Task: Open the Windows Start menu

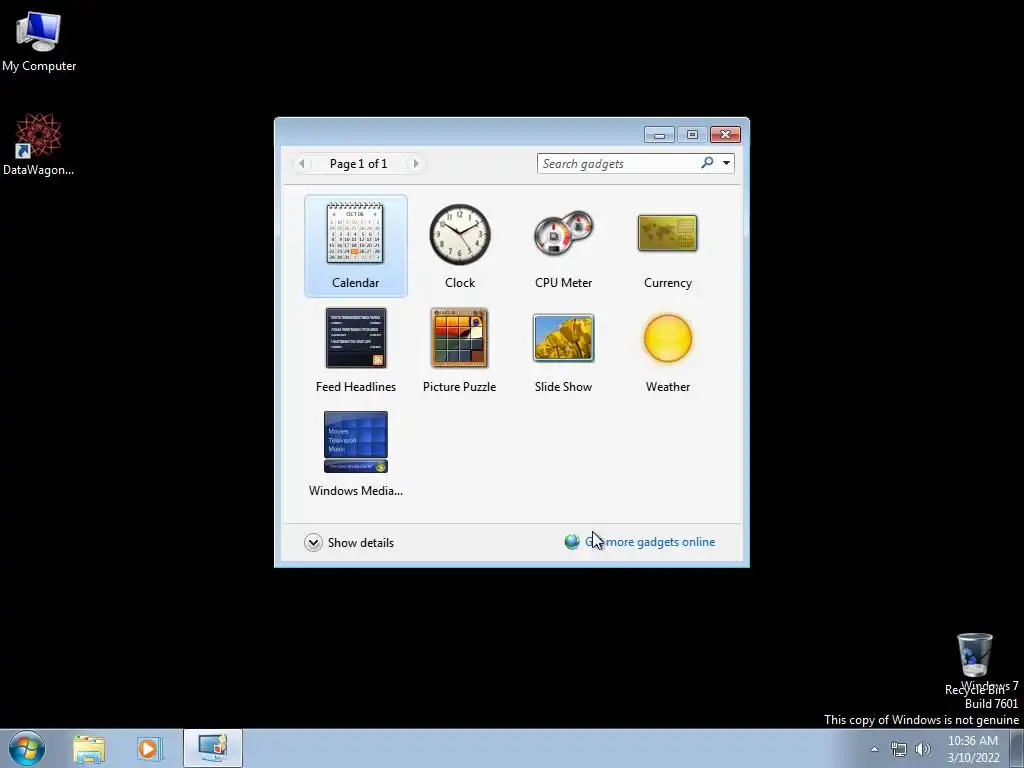Action: point(27,748)
